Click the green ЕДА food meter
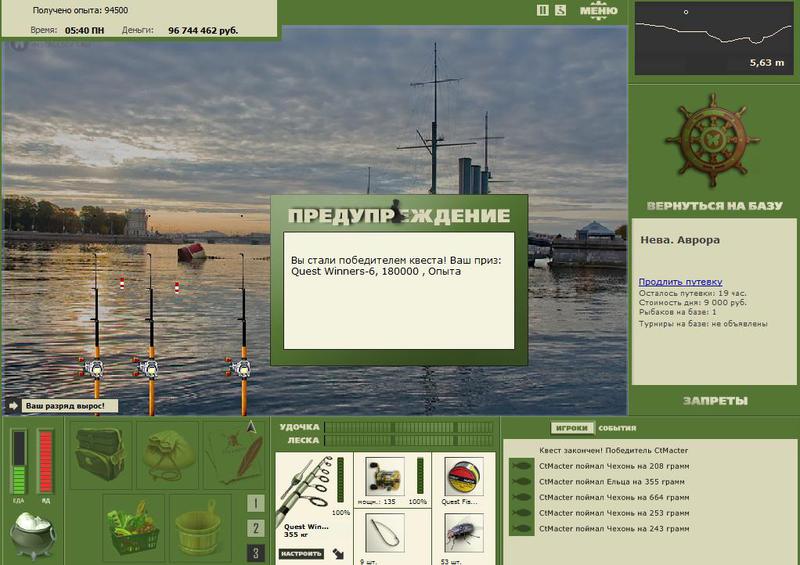The height and width of the screenshot is (565, 800). pyautogui.click(x=19, y=462)
